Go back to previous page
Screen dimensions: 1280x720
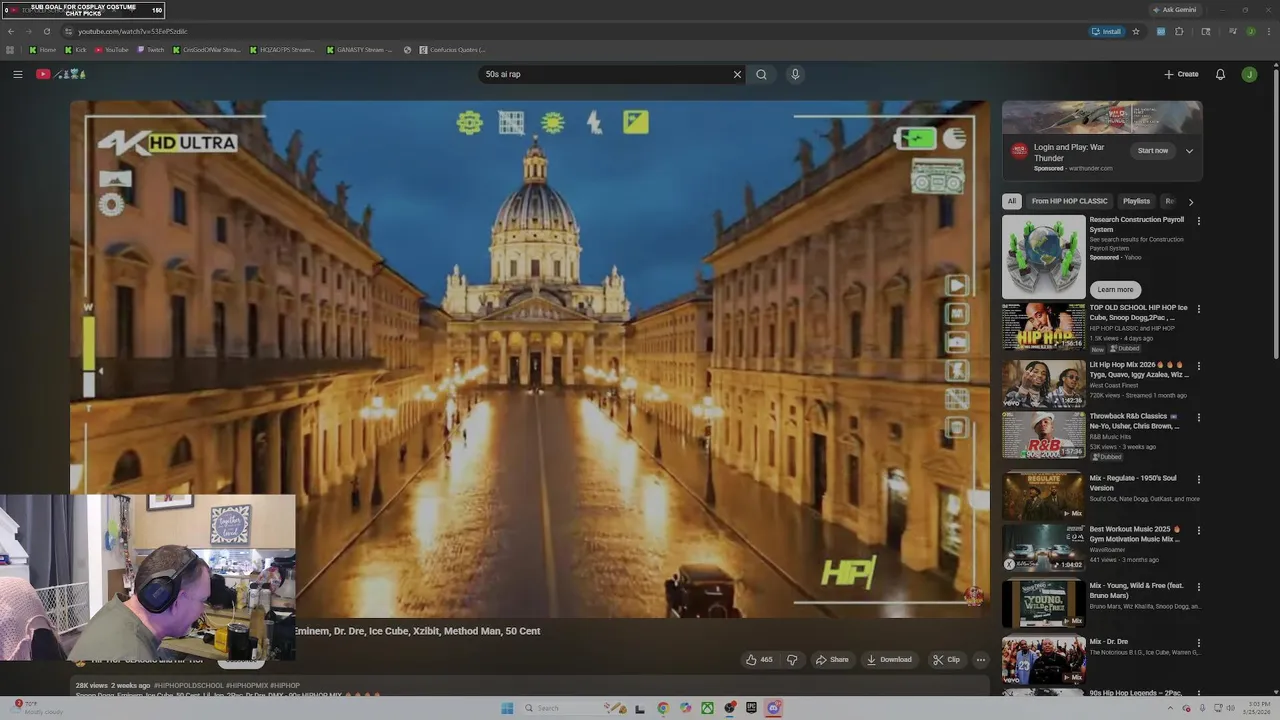click(x=11, y=31)
